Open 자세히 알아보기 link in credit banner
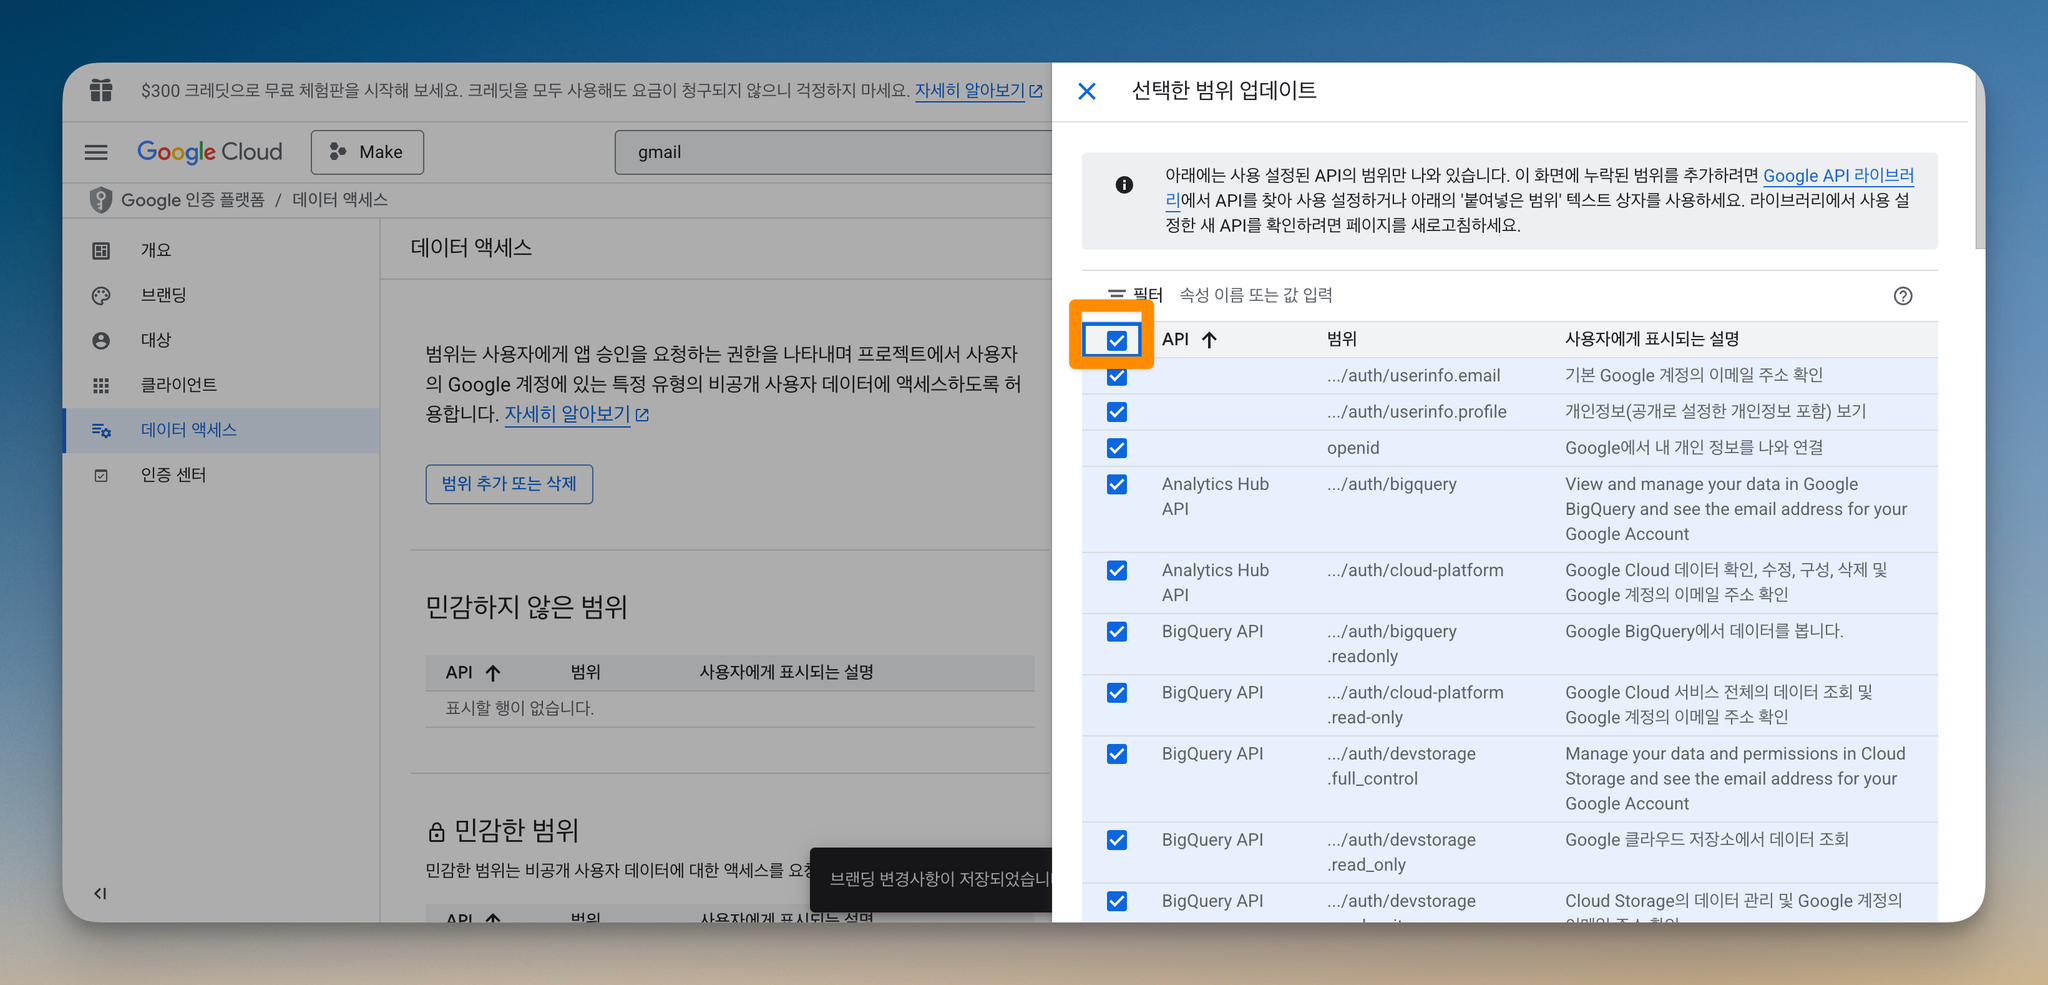 tap(969, 90)
